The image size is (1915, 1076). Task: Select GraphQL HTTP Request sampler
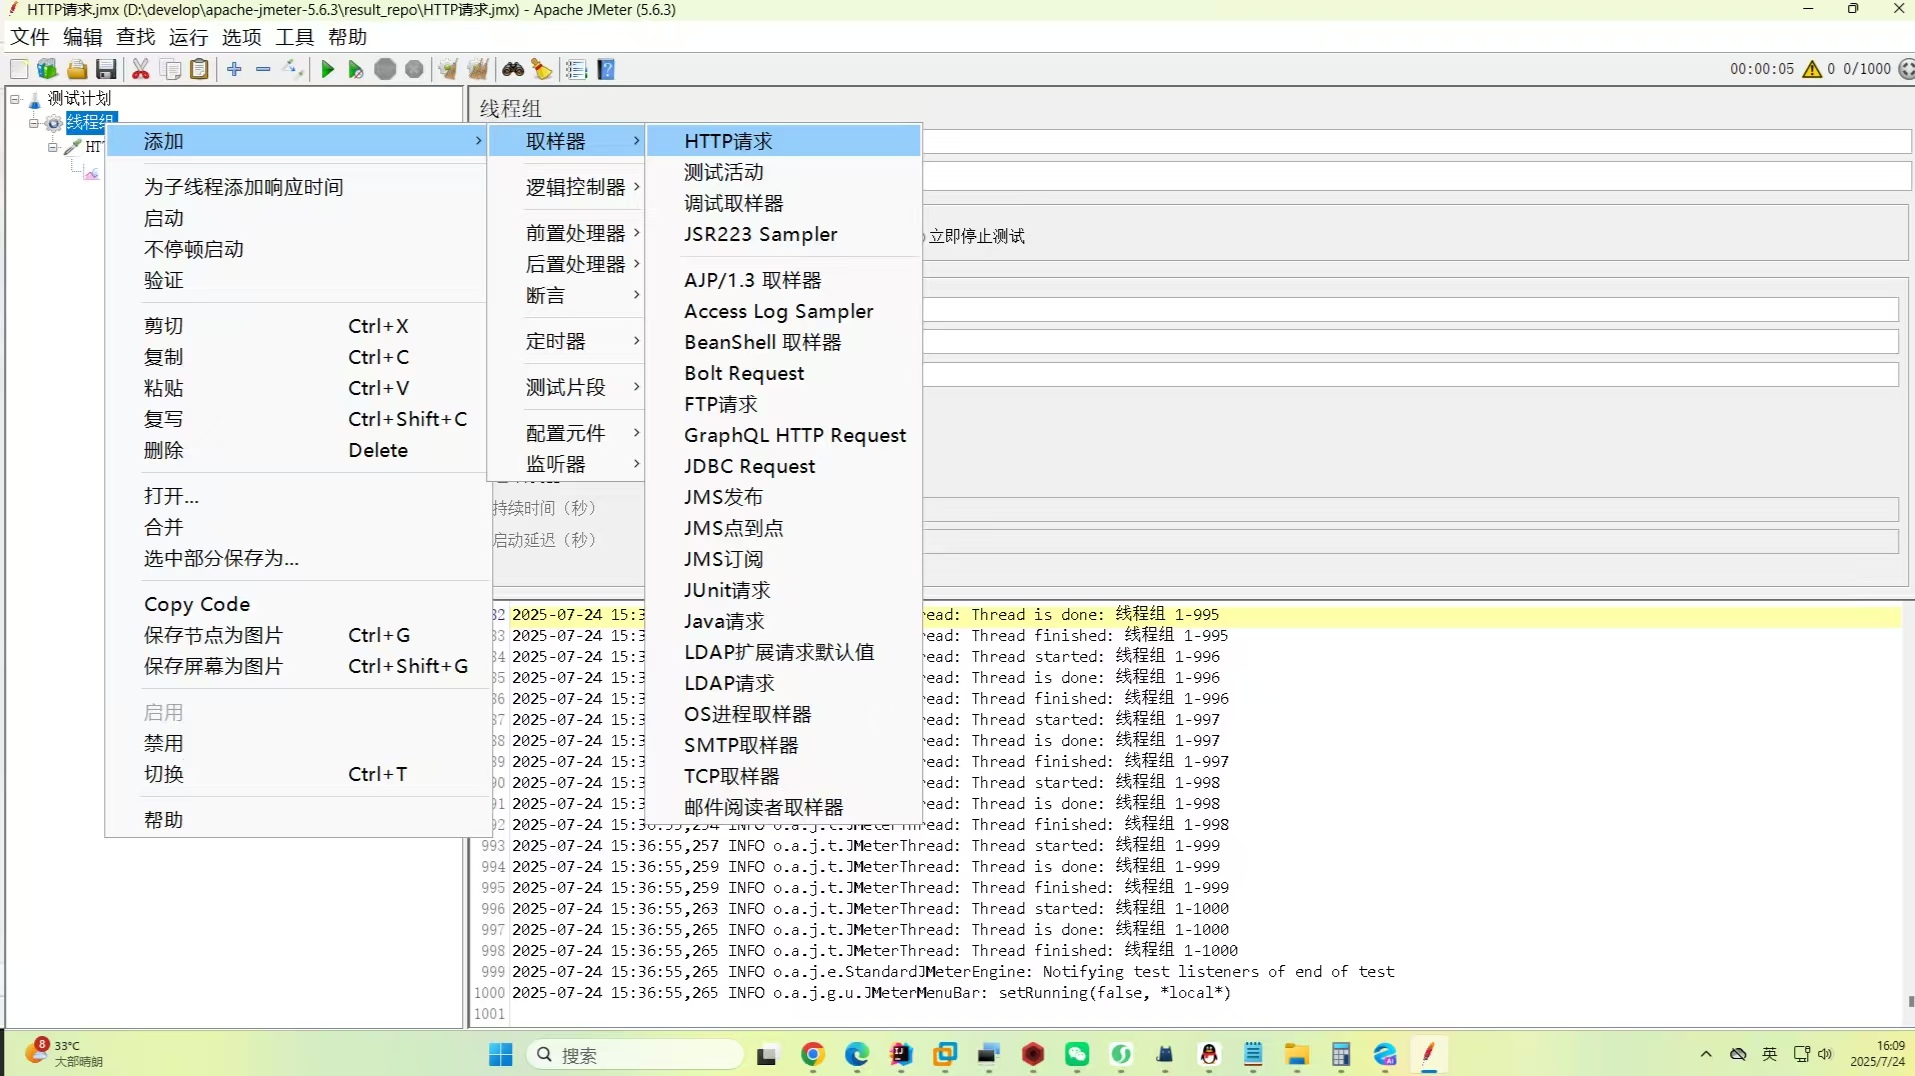[783, 435]
